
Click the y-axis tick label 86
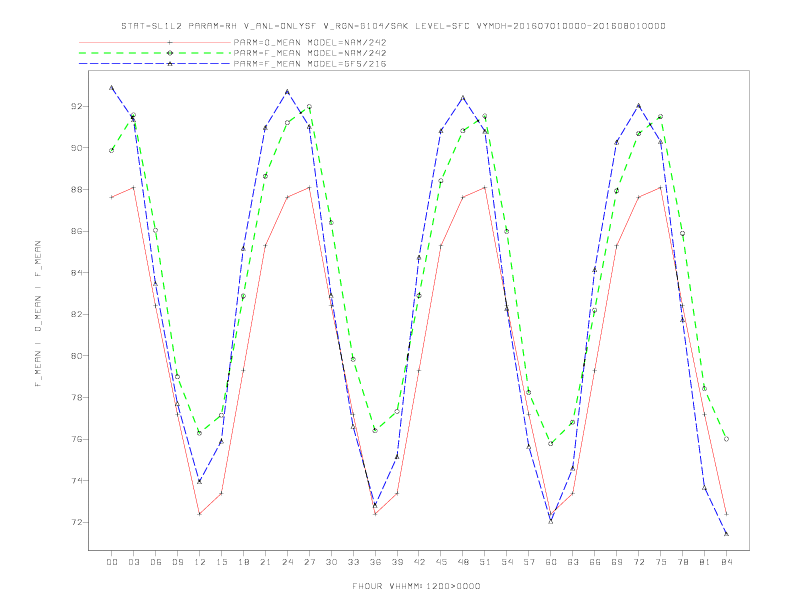pos(76,231)
